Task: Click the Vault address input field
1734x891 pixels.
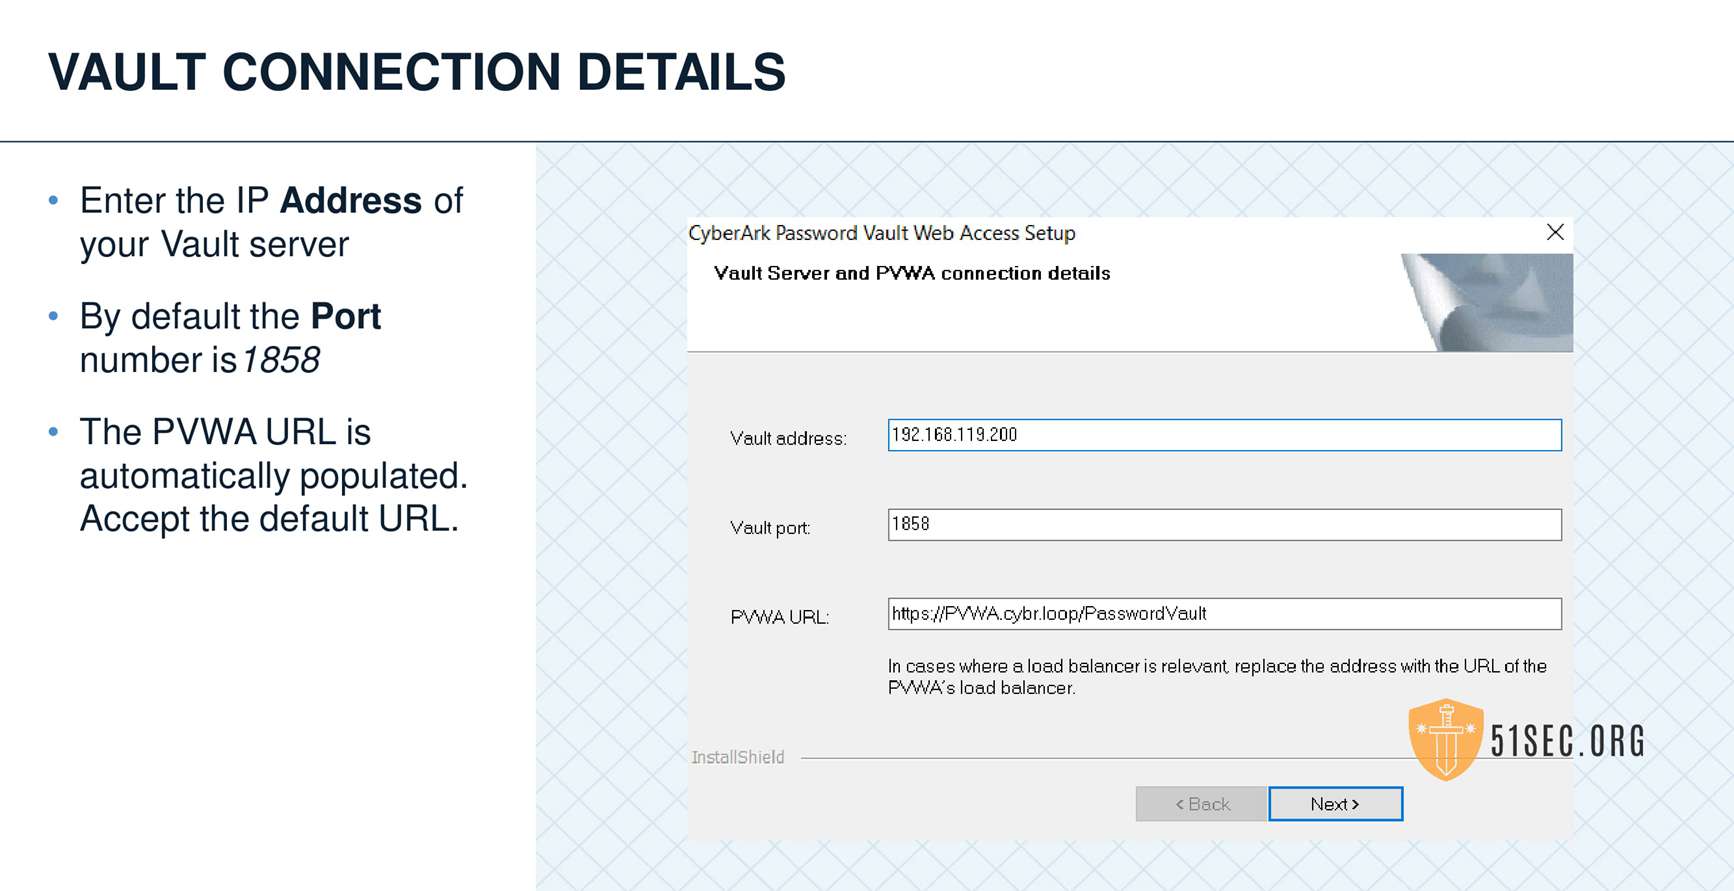Action: pyautogui.click(x=1224, y=435)
